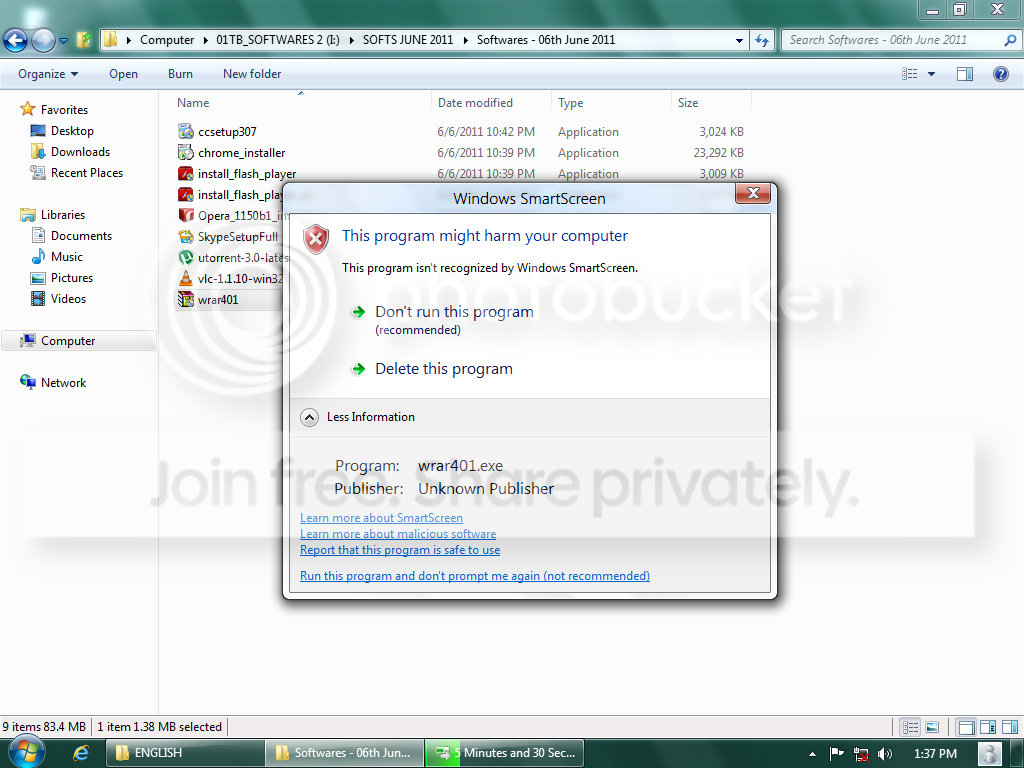Click Open in the Explorer toolbar
The height and width of the screenshot is (768, 1024).
[123, 74]
